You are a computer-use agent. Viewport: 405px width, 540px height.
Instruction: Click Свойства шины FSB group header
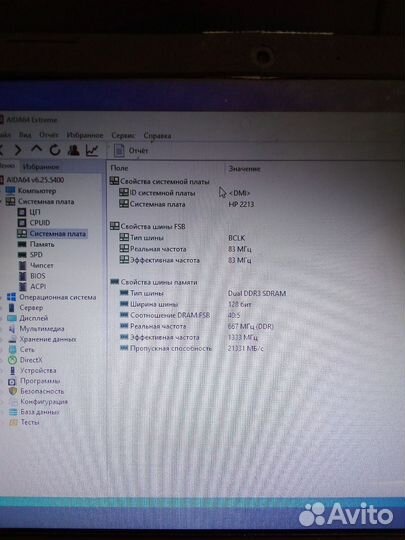[153, 226]
